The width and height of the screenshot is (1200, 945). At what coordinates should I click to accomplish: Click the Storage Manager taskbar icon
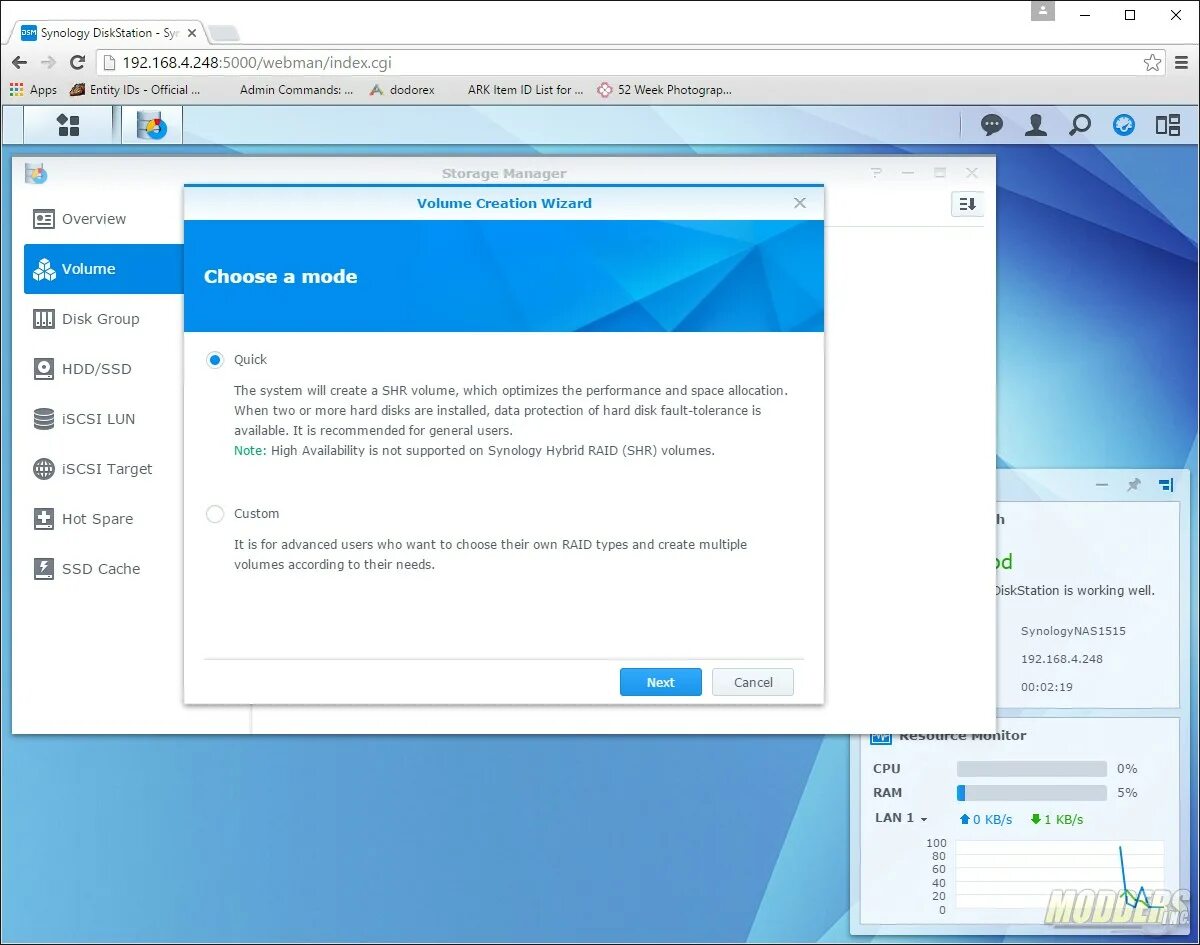point(152,125)
